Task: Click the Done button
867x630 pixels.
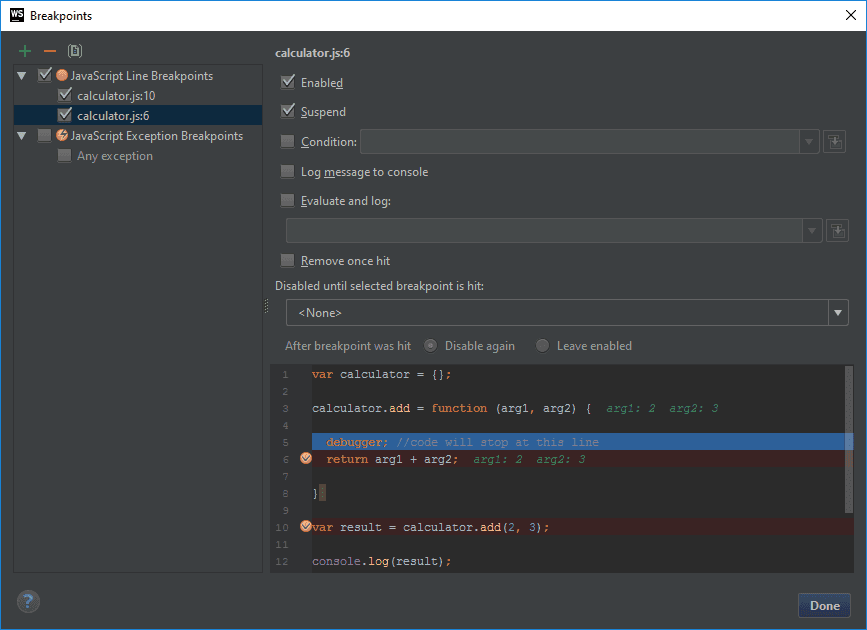Action: (x=824, y=606)
